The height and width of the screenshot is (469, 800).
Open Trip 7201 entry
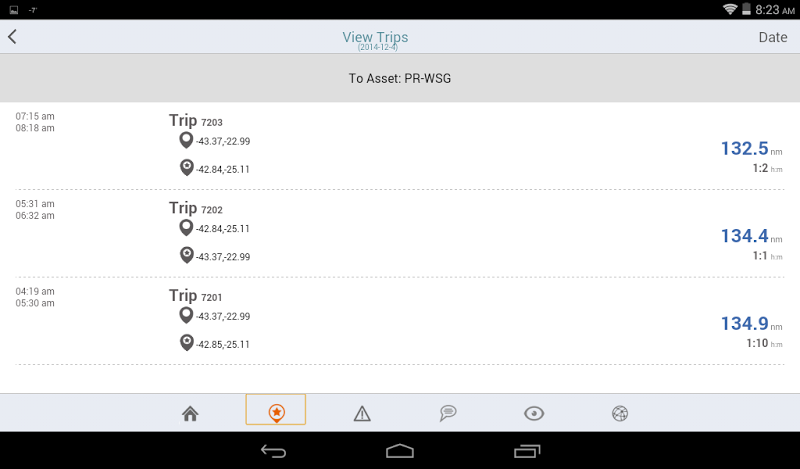tap(399, 322)
